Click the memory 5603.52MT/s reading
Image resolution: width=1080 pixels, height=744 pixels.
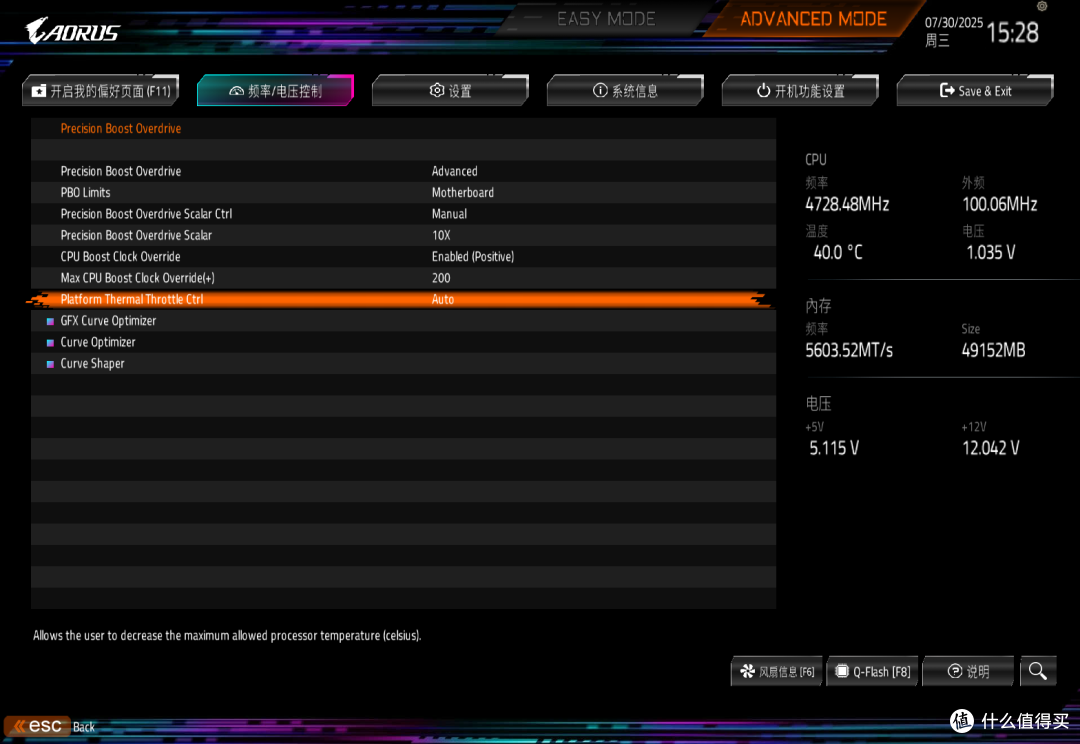click(x=849, y=350)
